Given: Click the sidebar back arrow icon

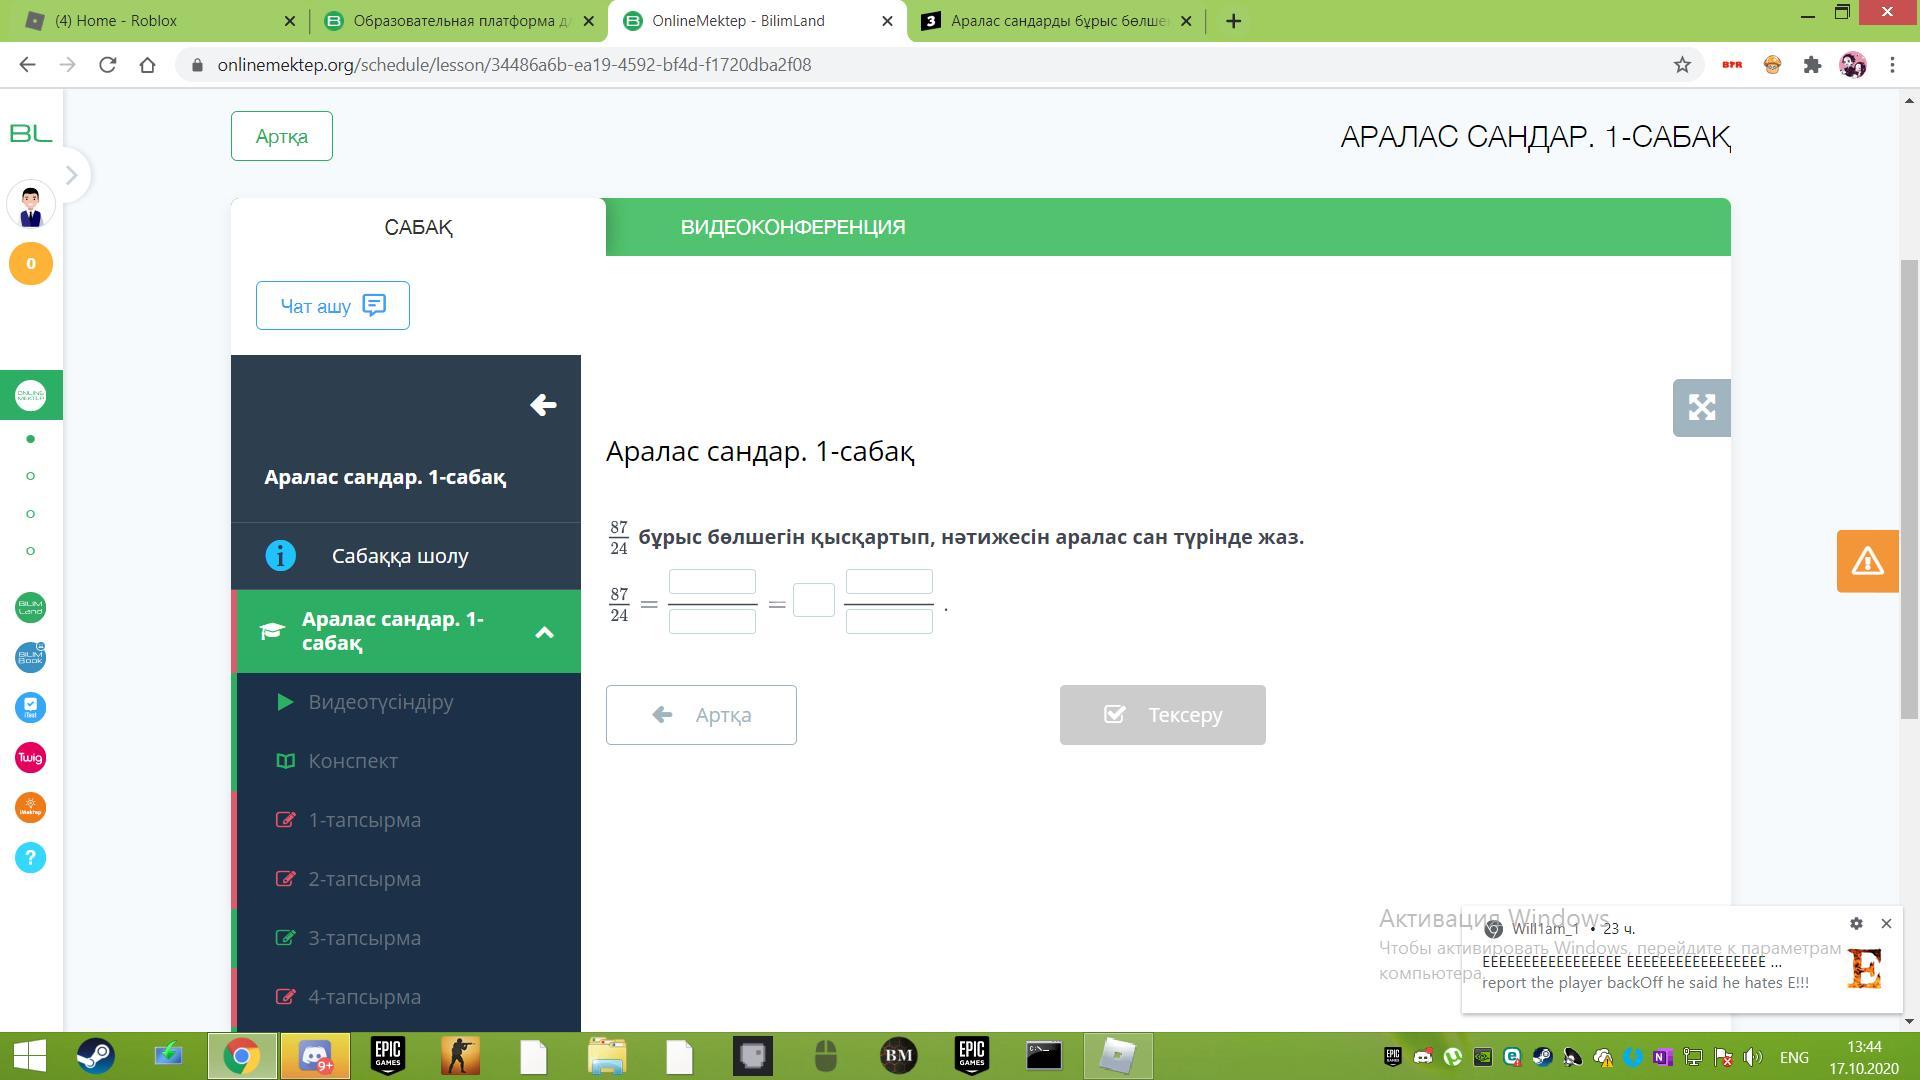Looking at the screenshot, I should tap(543, 405).
